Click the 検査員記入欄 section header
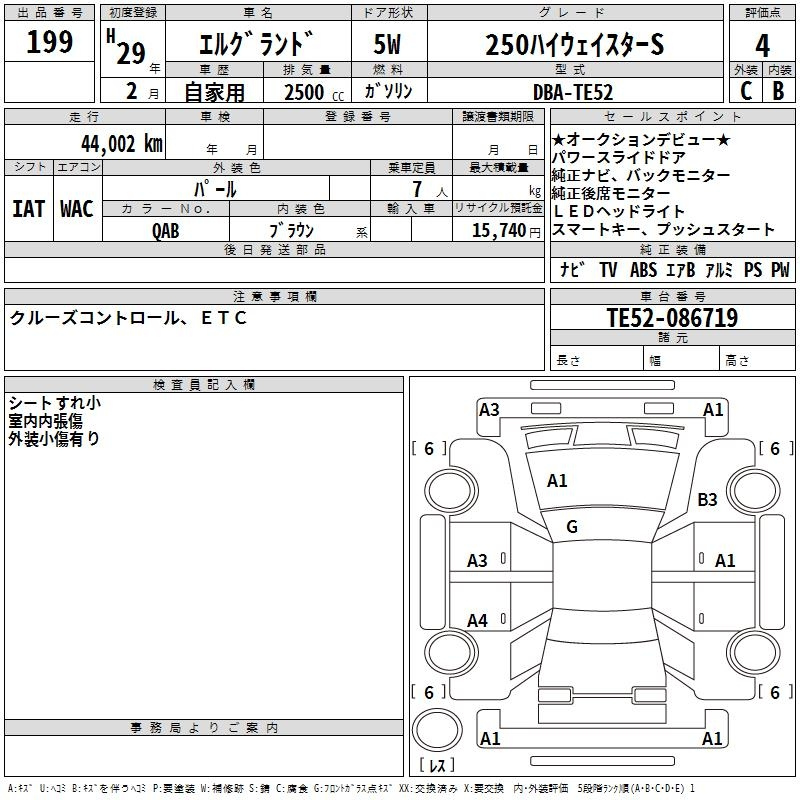Image resolution: width=800 pixels, height=800 pixels. 204,385
